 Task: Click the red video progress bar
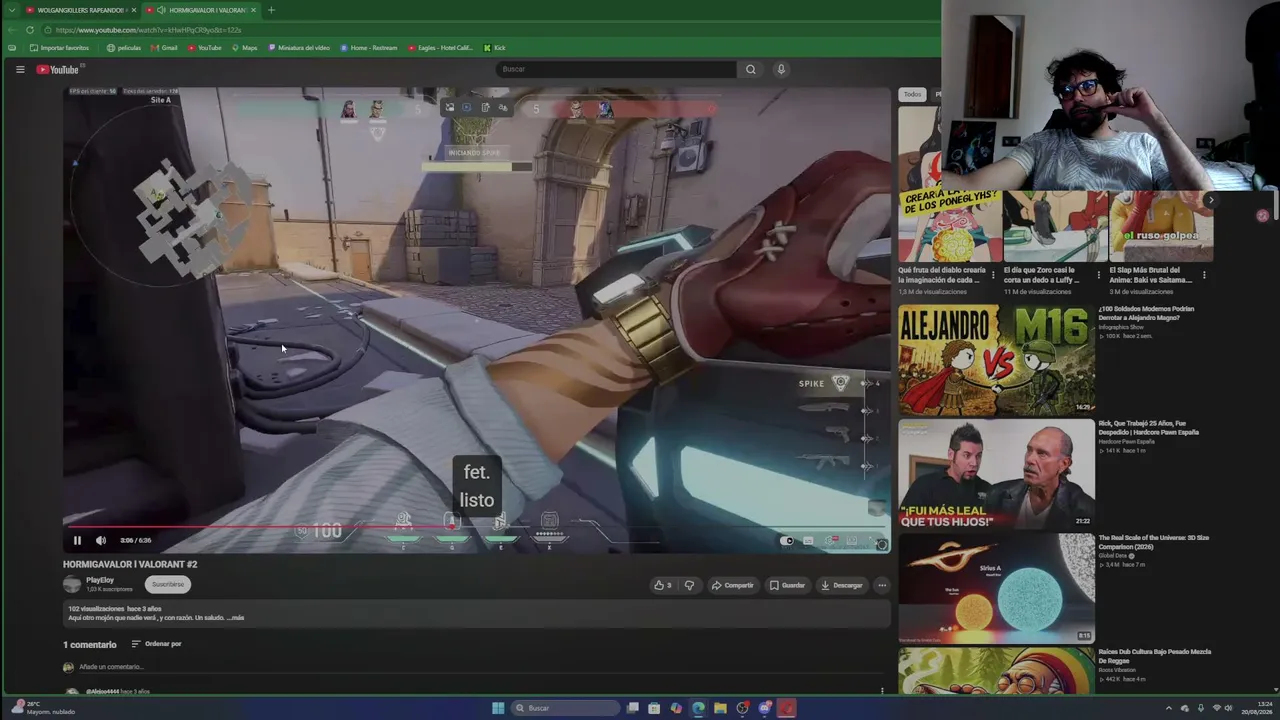tap(476, 526)
